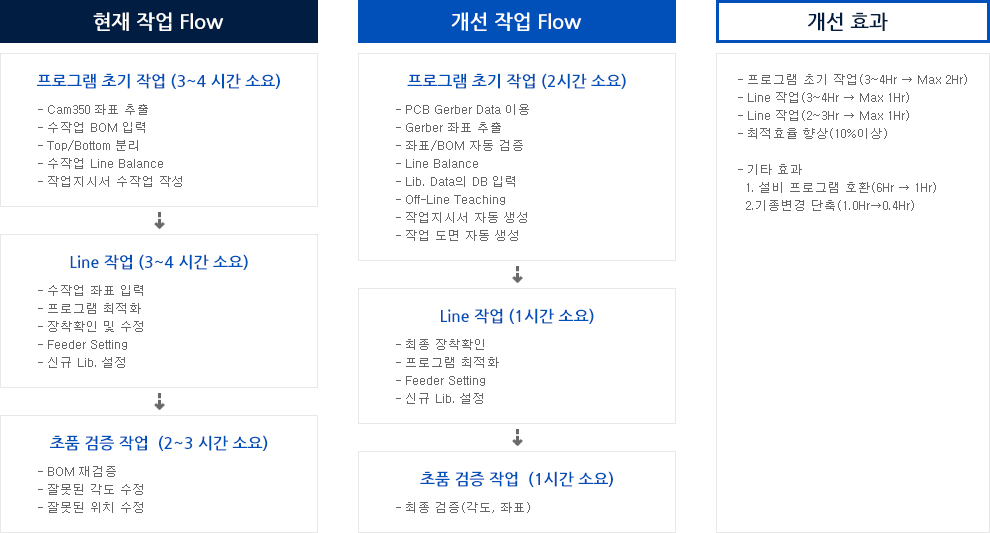Click the 최적효율 향상(10%이상) line
The height and width of the screenshot is (533, 990).
(813, 133)
